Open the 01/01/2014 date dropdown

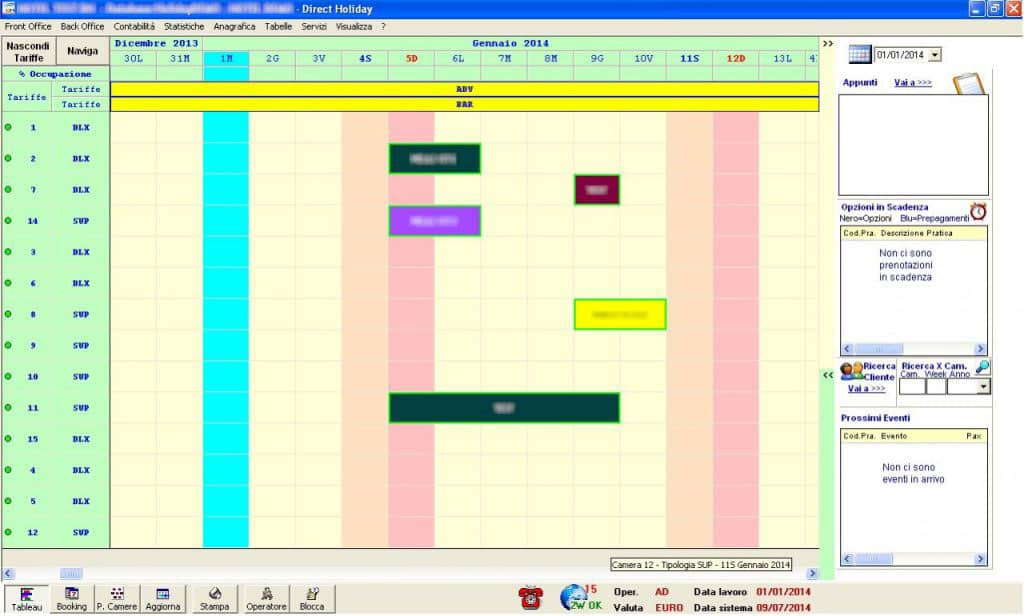coord(935,55)
